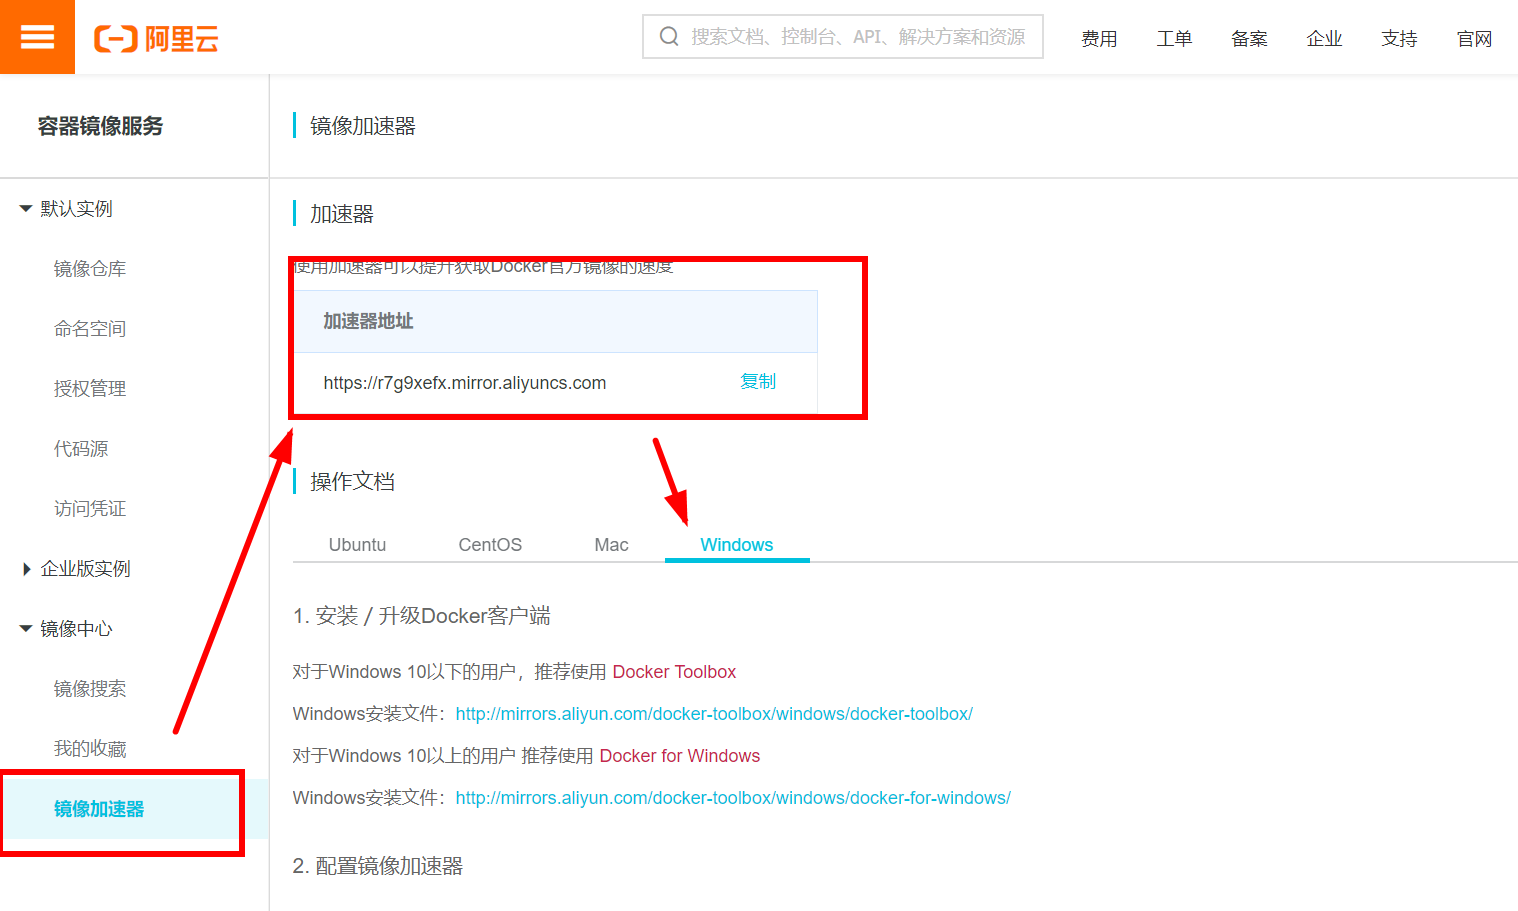The height and width of the screenshot is (911, 1518).
Task: Click inside the documentation search field
Action: coord(850,36)
